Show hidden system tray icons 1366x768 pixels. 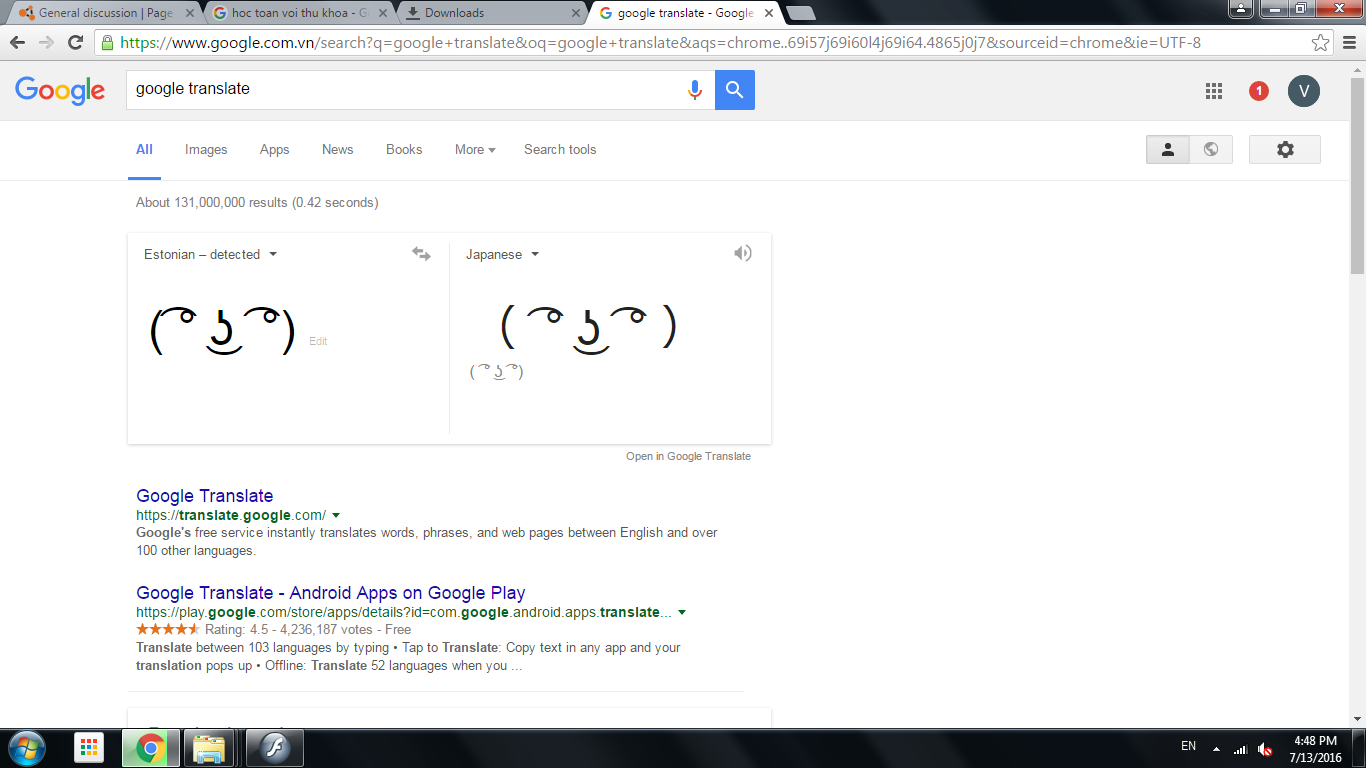1216,748
